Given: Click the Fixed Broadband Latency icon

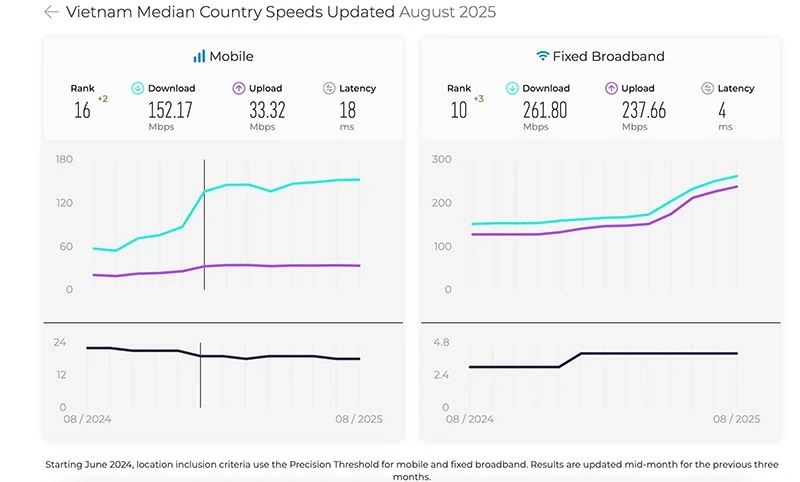Looking at the screenshot, I should coord(707,88).
